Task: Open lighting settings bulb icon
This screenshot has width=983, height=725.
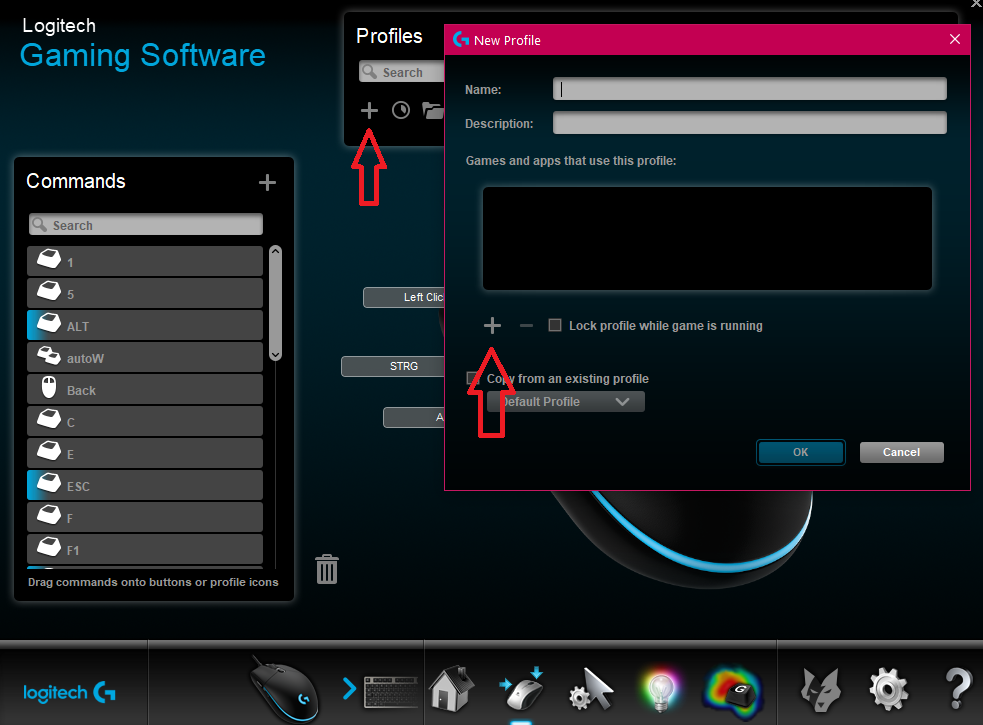Action: pyautogui.click(x=660, y=690)
